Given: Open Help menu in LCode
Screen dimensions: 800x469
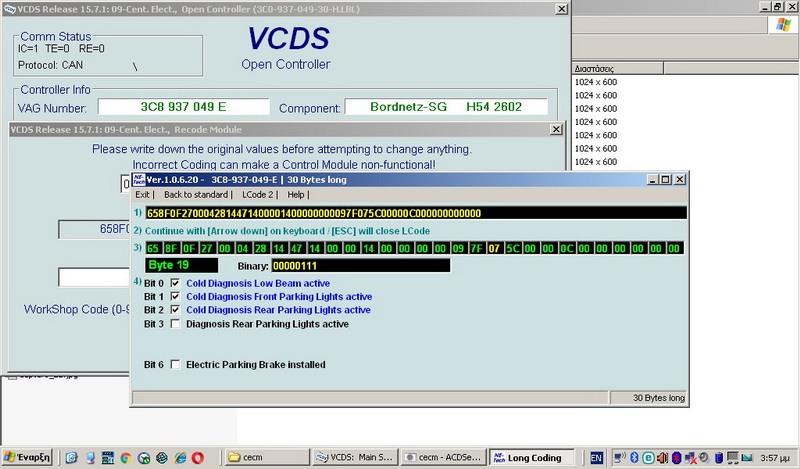Looking at the screenshot, I should pos(295,194).
